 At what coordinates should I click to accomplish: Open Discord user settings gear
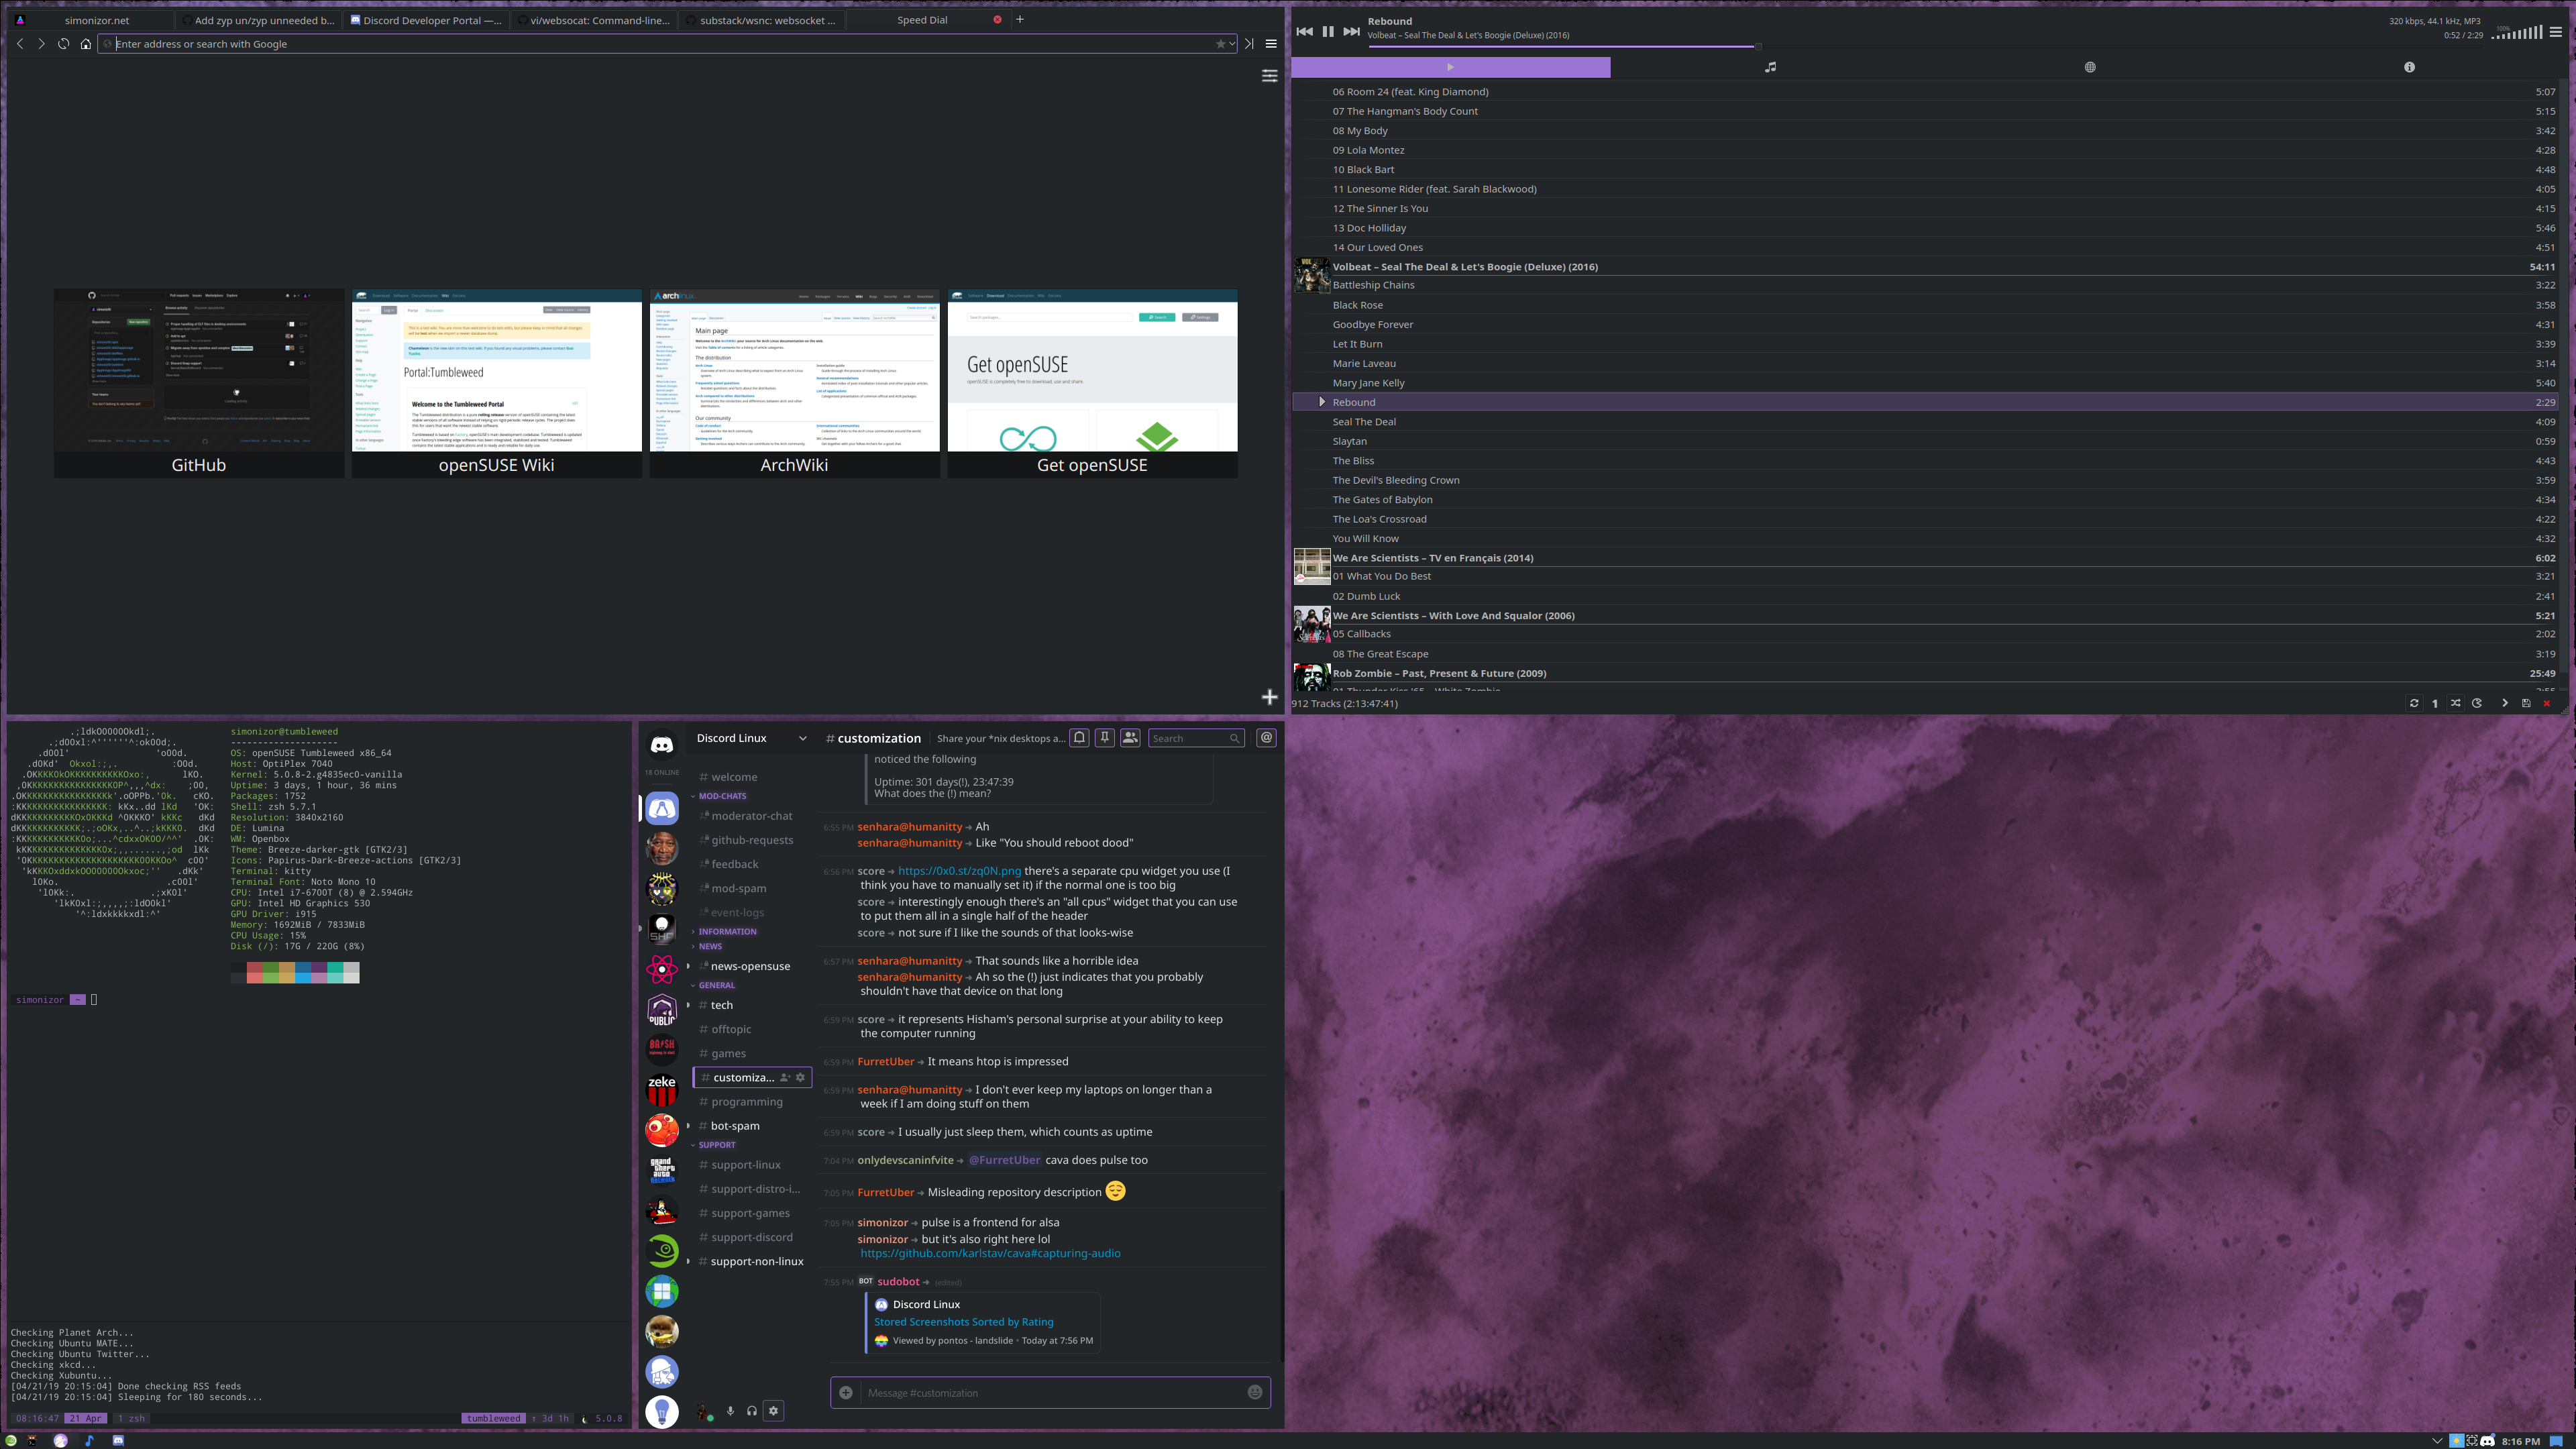[773, 1411]
